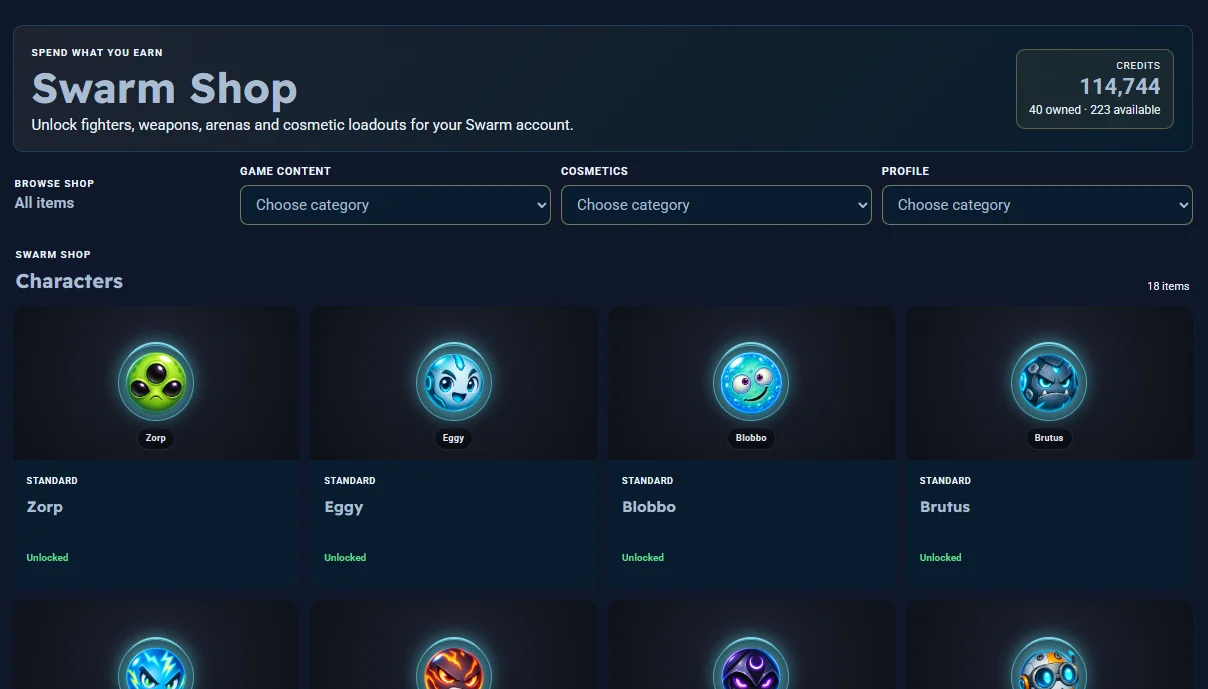Select Brutus's armored robot avatar
Image resolution: width=1208 pixels, height=689 pixels.
(1049, 381)
